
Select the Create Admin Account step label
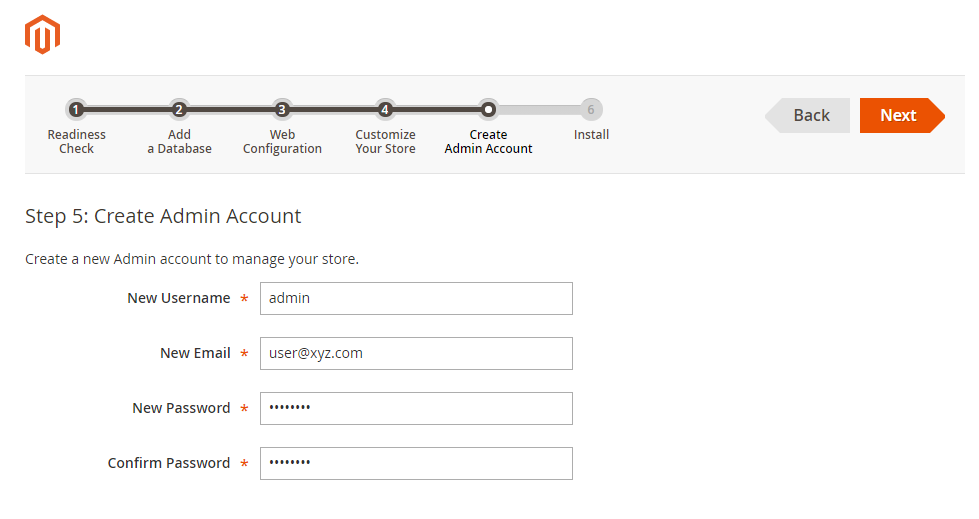click(x=488, y=142)
